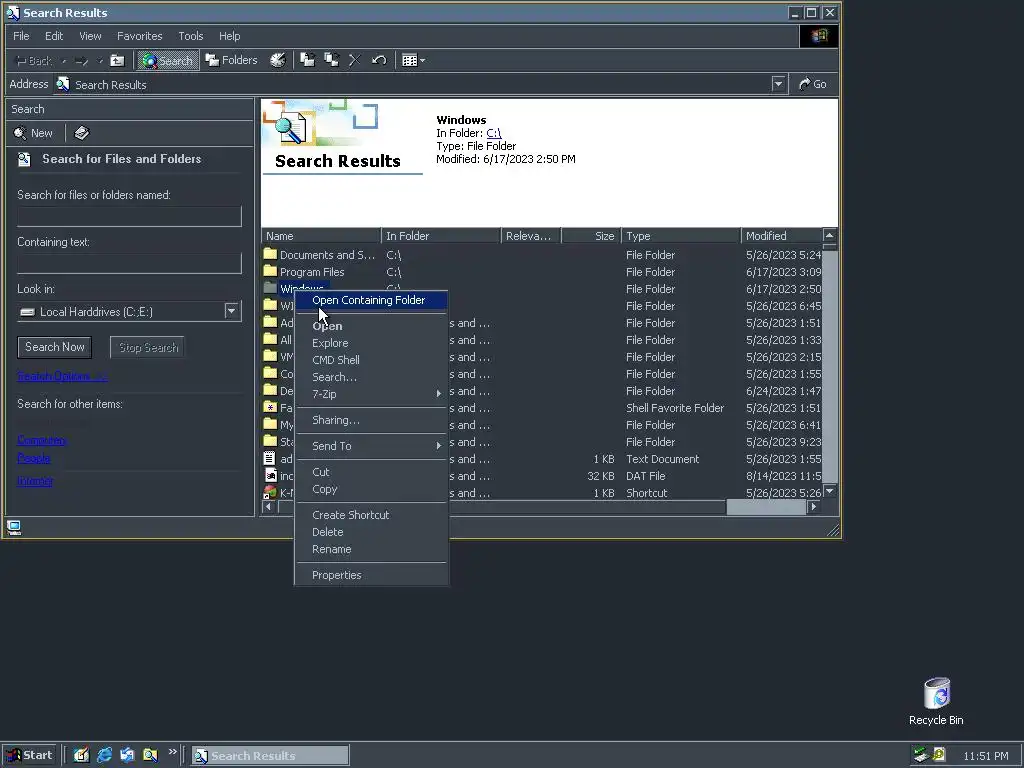Choose Explore in context menu
1024x768 pixels.
click(371, 343)
